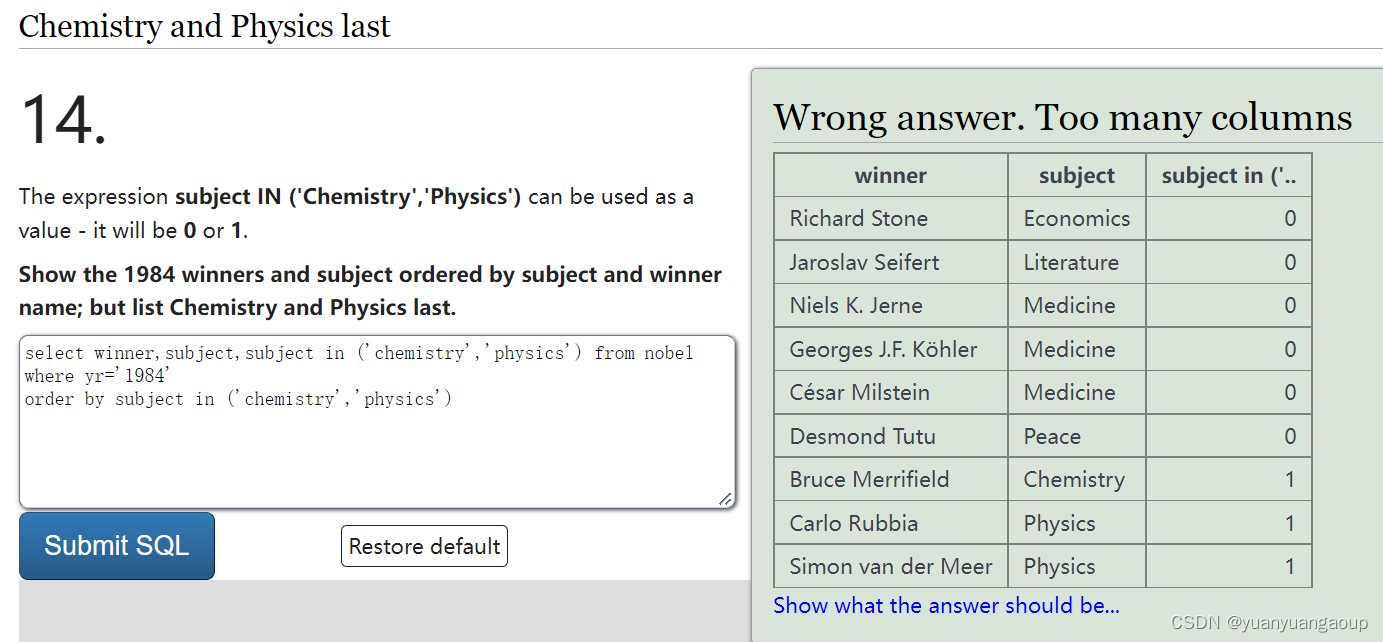The image size is (1383, 642).
Task: Click the Restore default button
Action: [x=424, y=546]
